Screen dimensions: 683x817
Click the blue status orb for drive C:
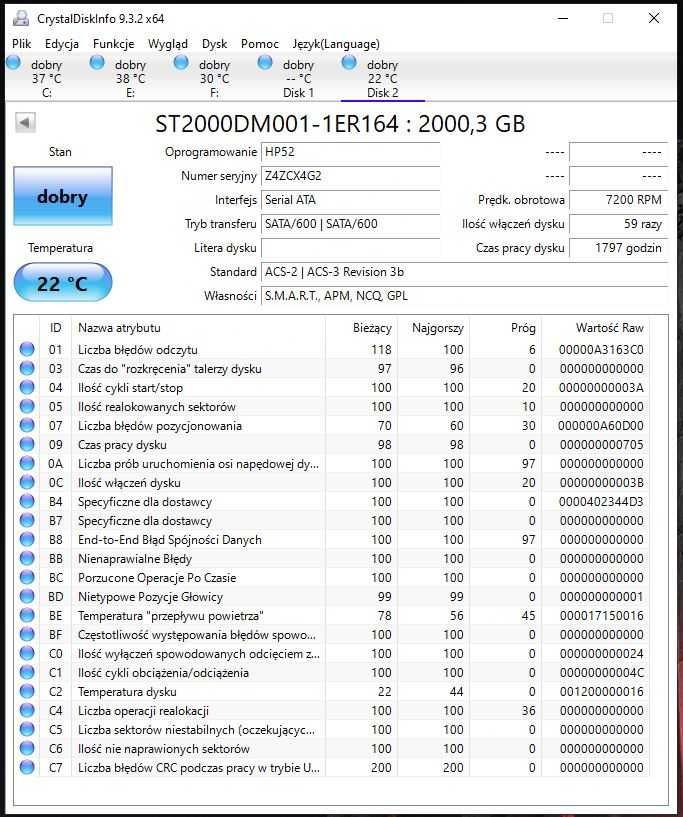14,63
